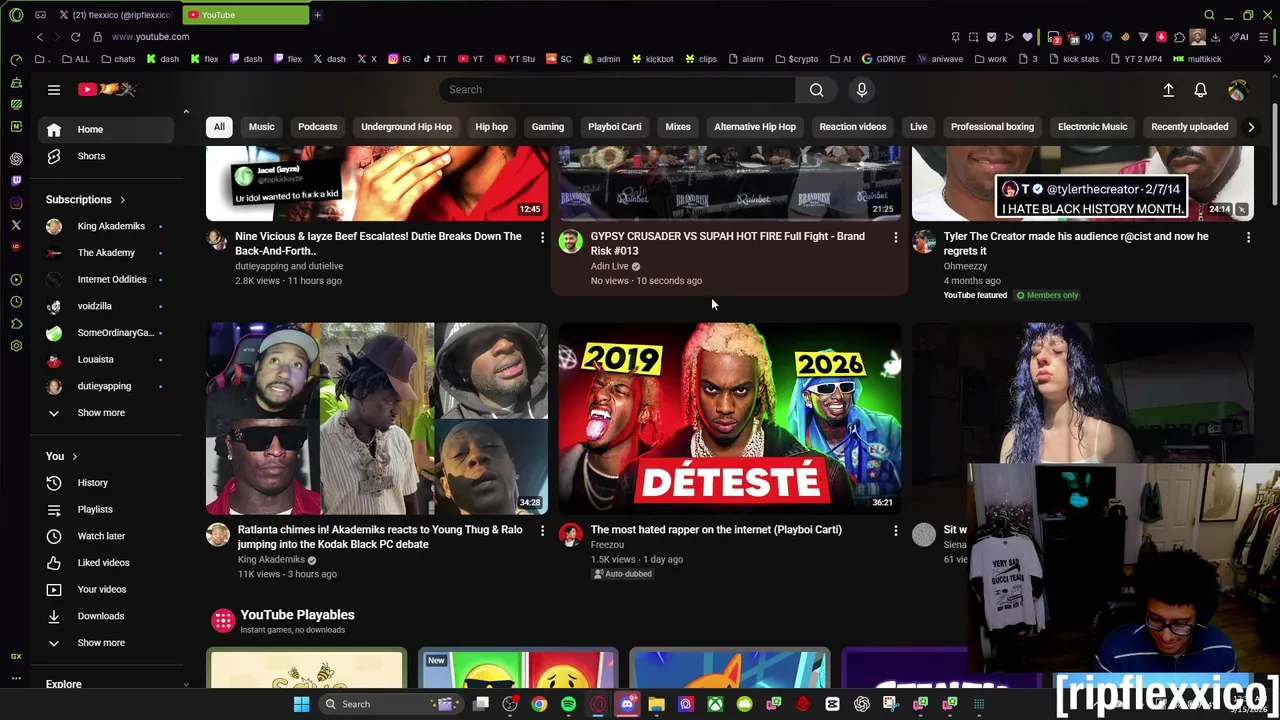
Task: Click the search magnifier button
Action: (x=816, y=90)
